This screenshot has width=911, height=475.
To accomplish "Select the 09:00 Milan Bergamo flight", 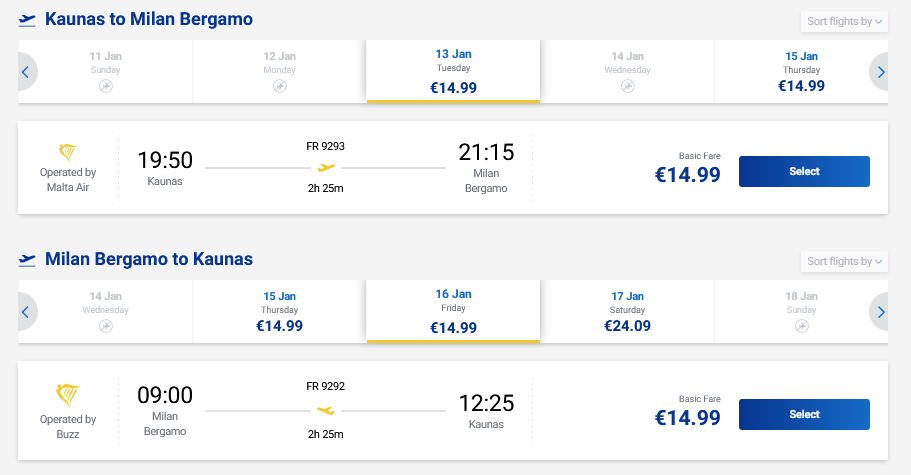I will [x=804, y=414].
